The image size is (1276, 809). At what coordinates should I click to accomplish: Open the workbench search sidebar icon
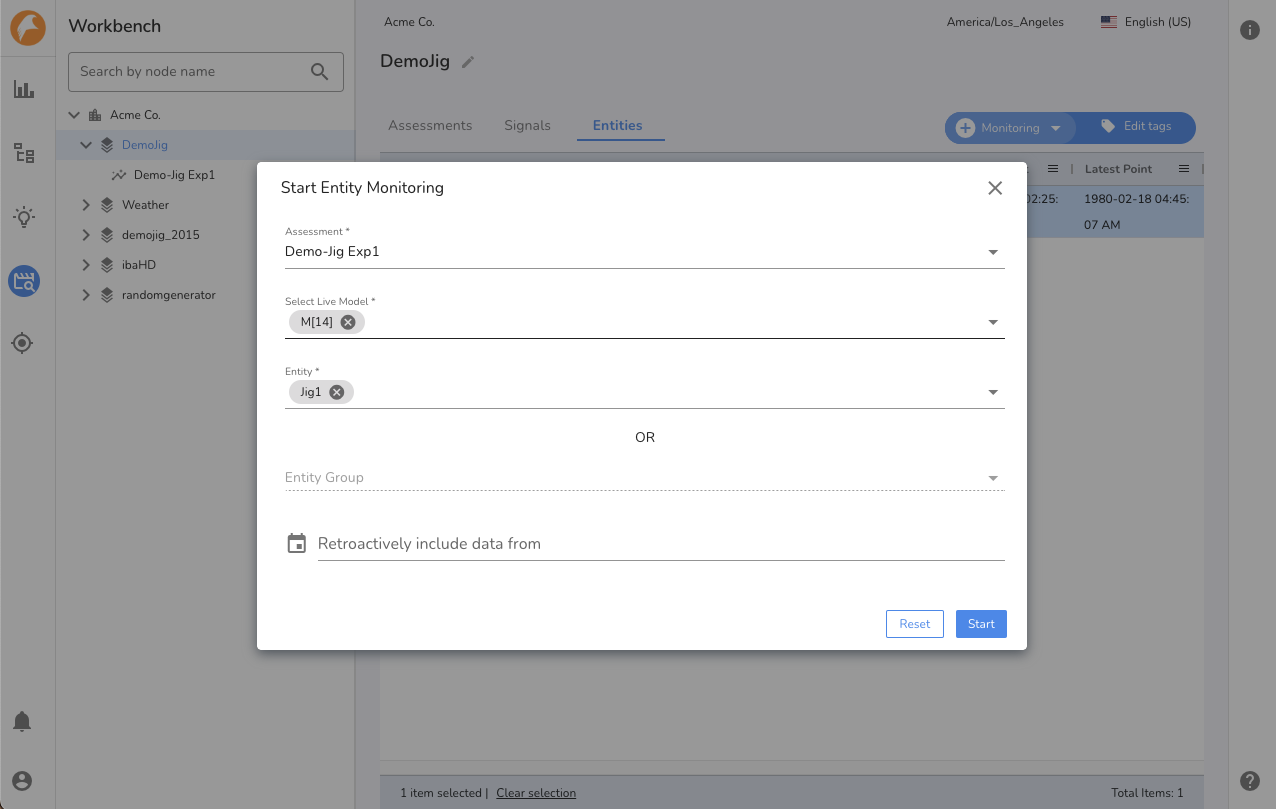coord(24,281)
